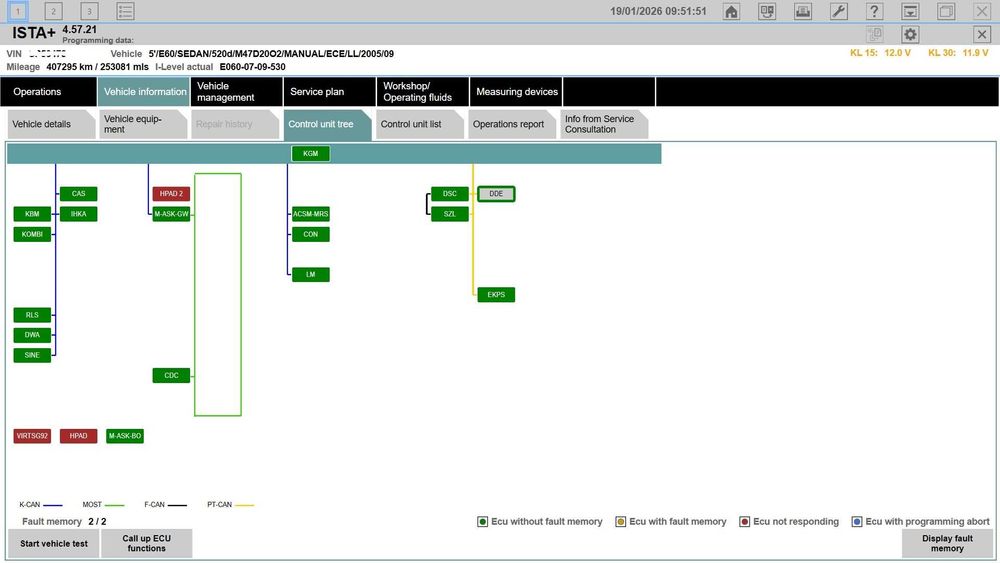Select the Vehicle information tab
The width and height of the screenshot is (1000, 563).
(x=143, y=92)
